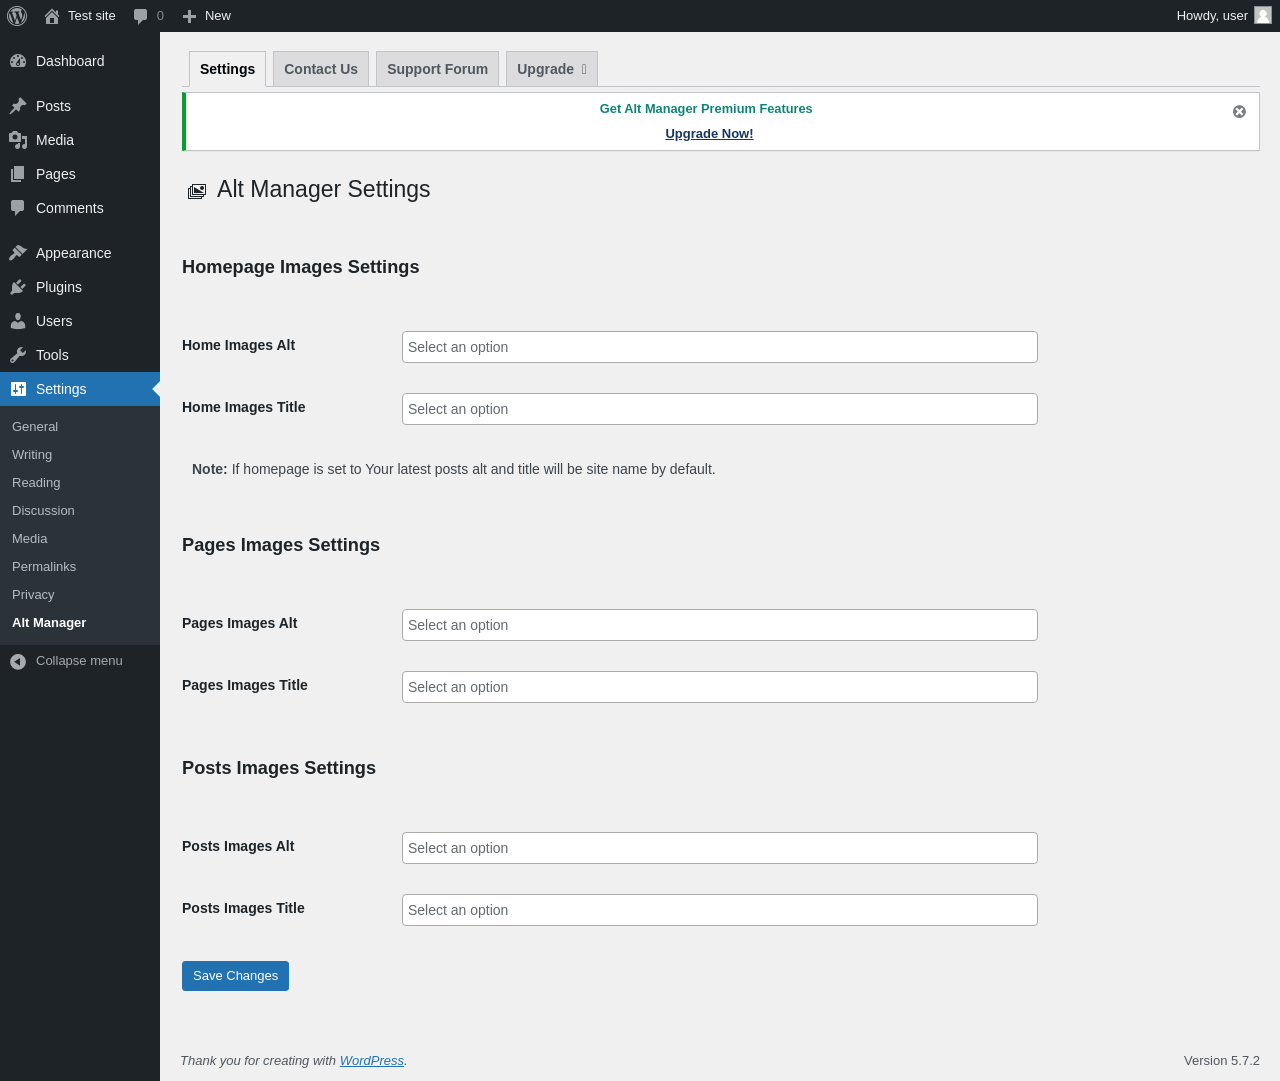Open the Plugins menu item
The image size is (1280, 1081).
pyautogui.click(x=80, y=287)
